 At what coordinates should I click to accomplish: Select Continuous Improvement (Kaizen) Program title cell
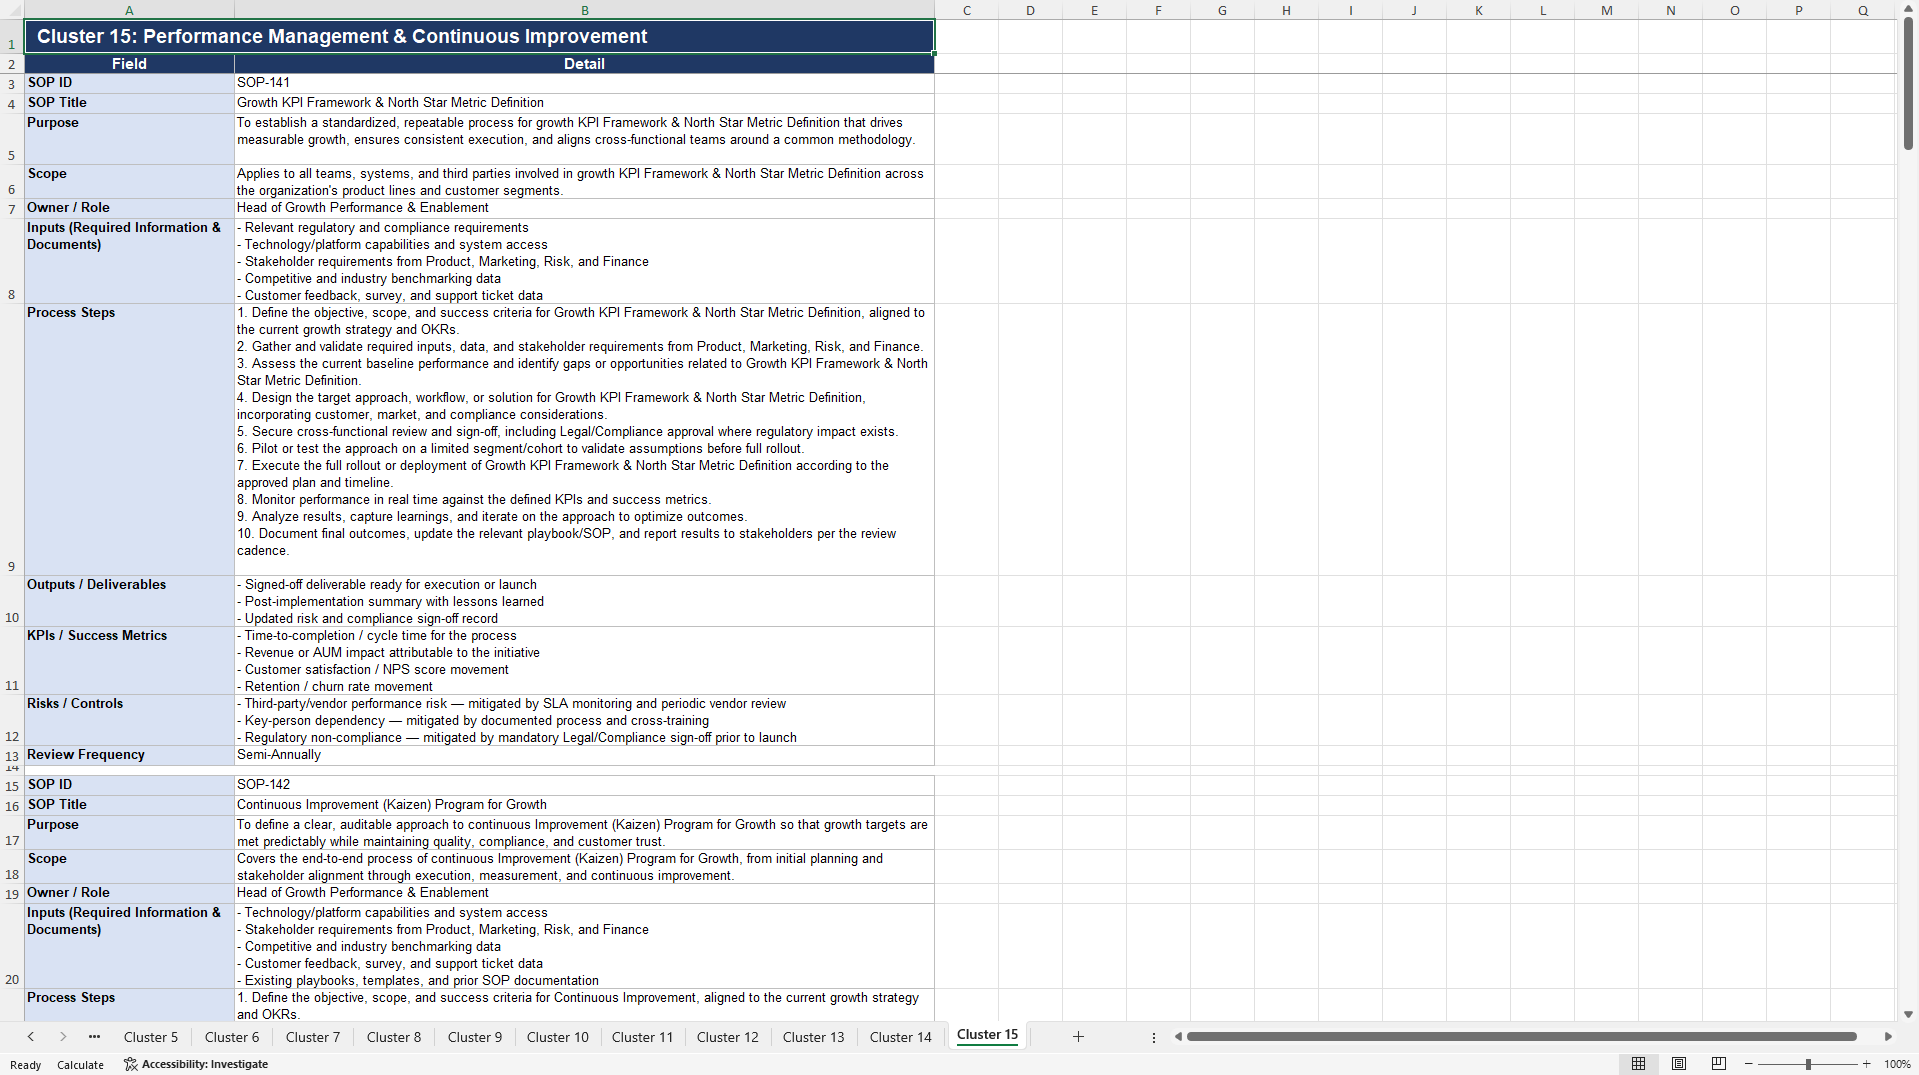584,805
